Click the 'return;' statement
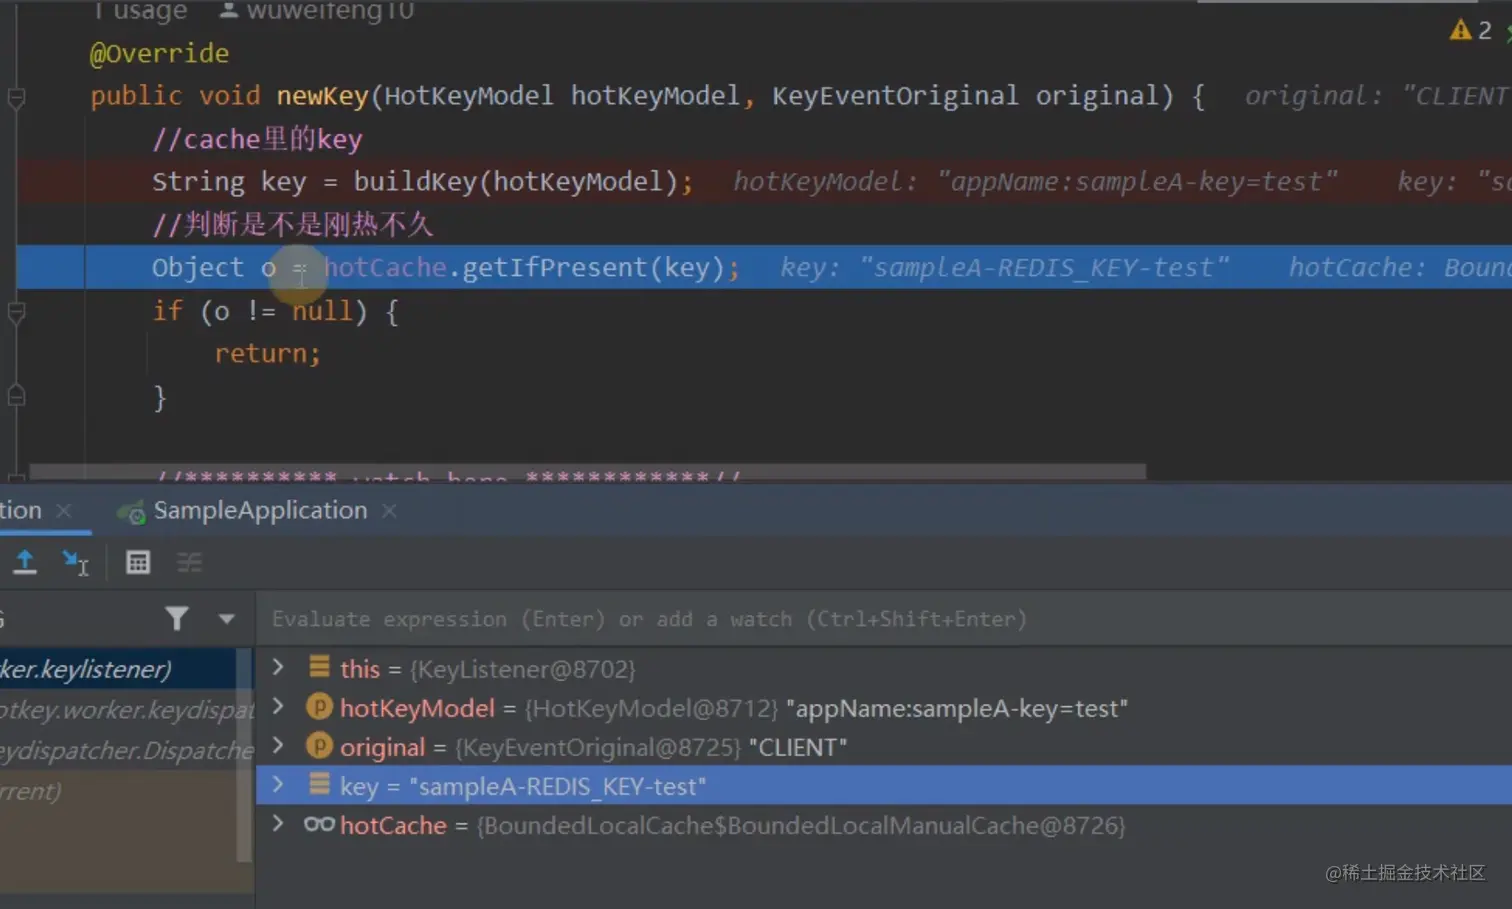This screenshot has height=909, width=1512. 267,354
